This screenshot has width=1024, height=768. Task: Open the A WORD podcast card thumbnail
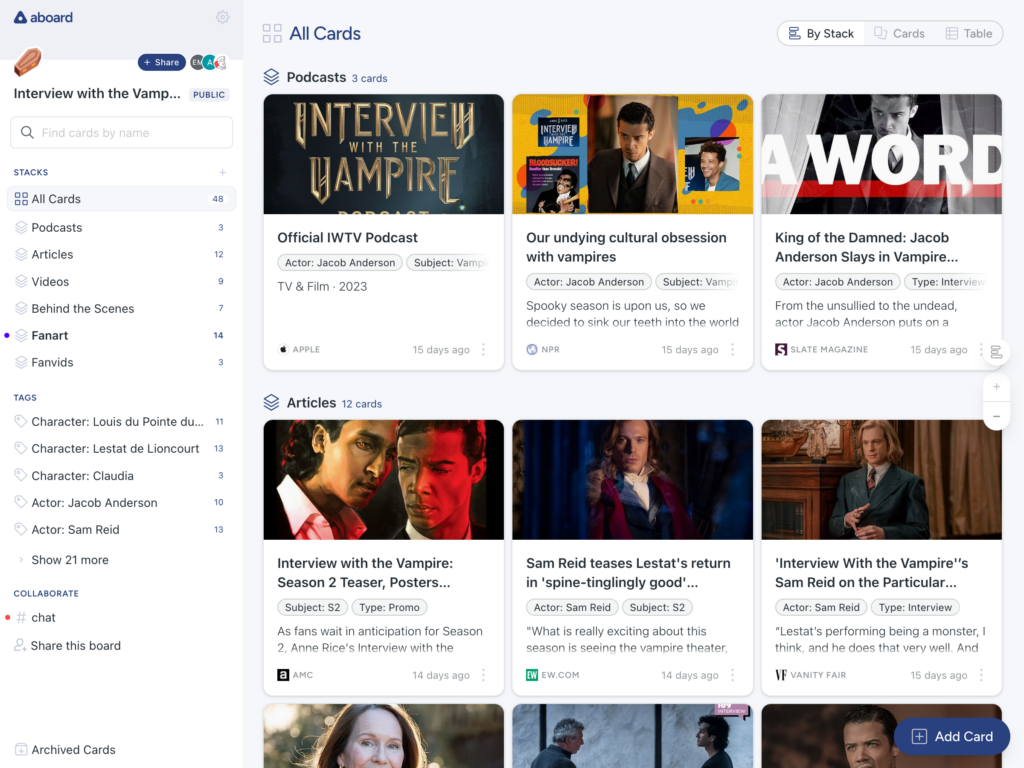click(881, 154)
